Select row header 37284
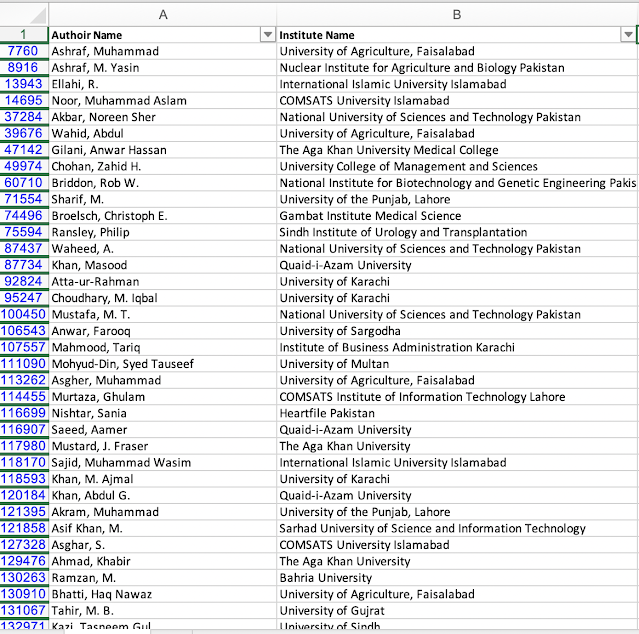 pos(24,117)
